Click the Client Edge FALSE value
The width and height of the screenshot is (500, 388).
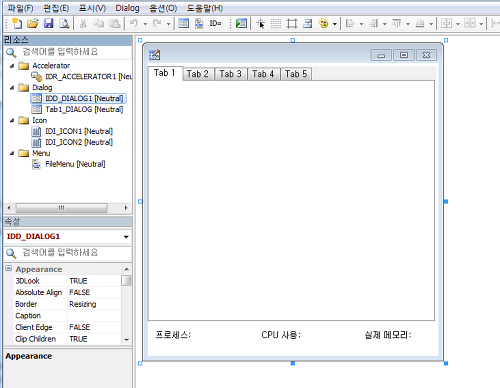coord(94,327)
